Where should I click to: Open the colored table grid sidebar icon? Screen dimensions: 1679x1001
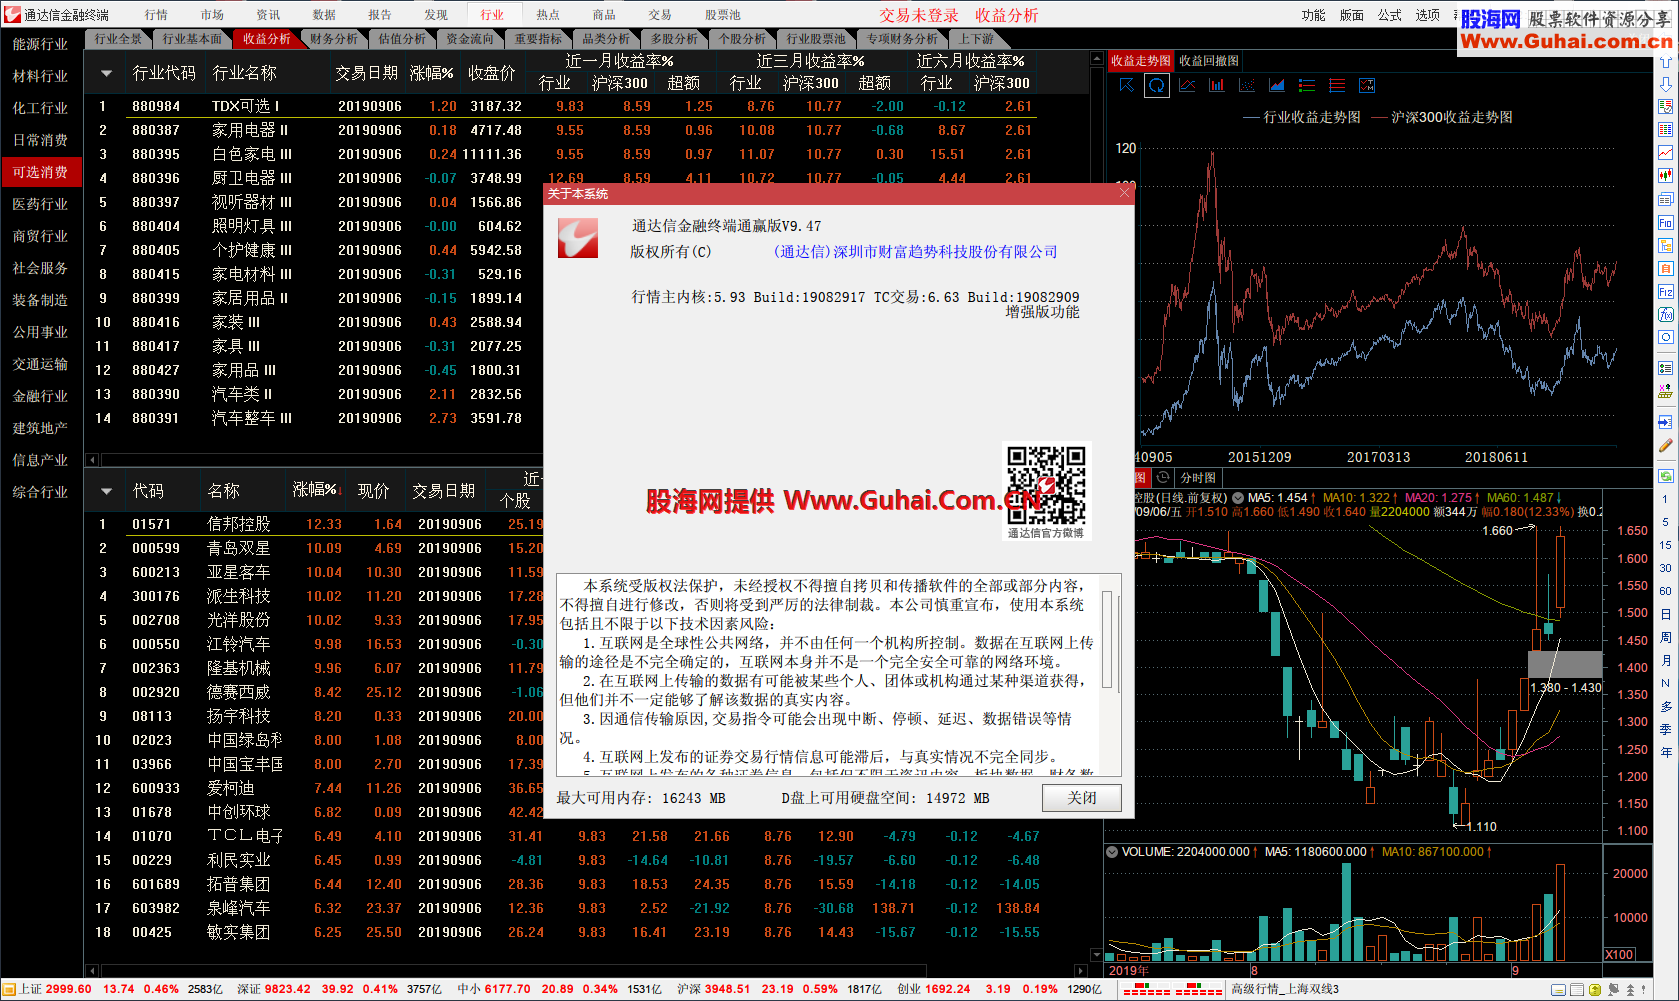[1665, 130]
